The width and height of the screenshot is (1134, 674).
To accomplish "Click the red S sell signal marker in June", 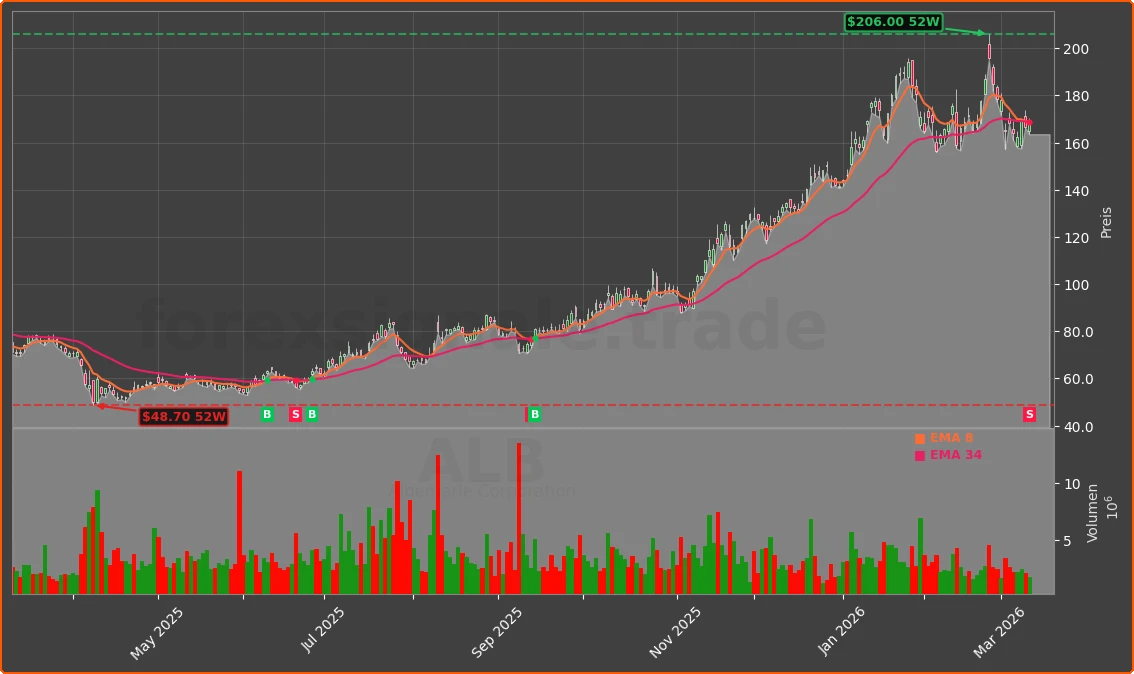I will click(x=295, y=414).
